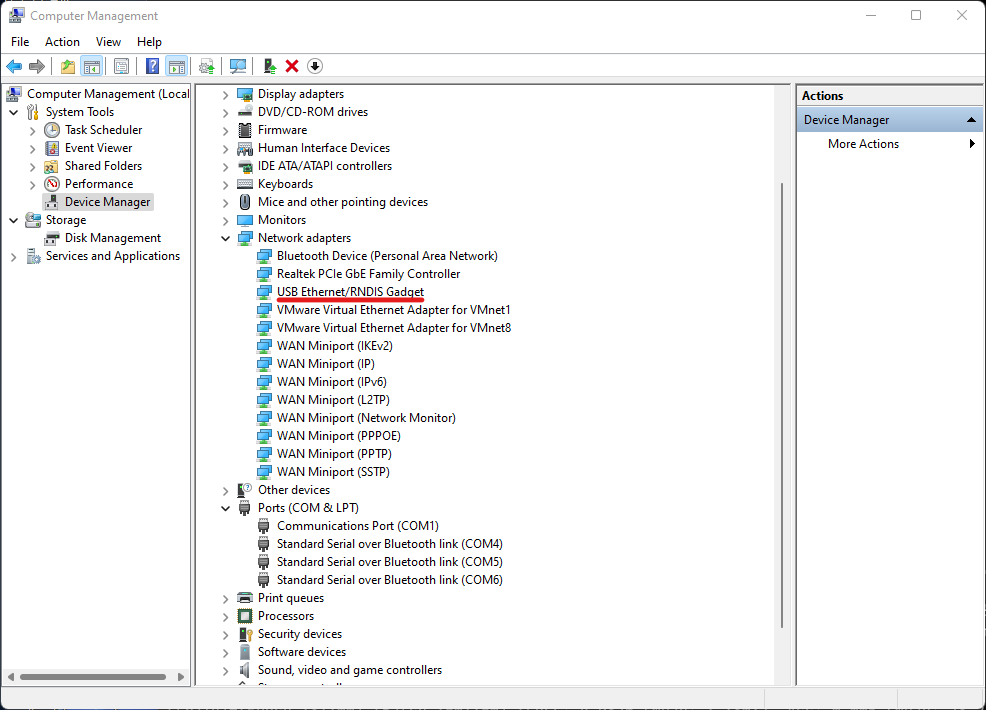
Task: Click the Disable device down-arrow icon
Action: click(x=315, y=66)
